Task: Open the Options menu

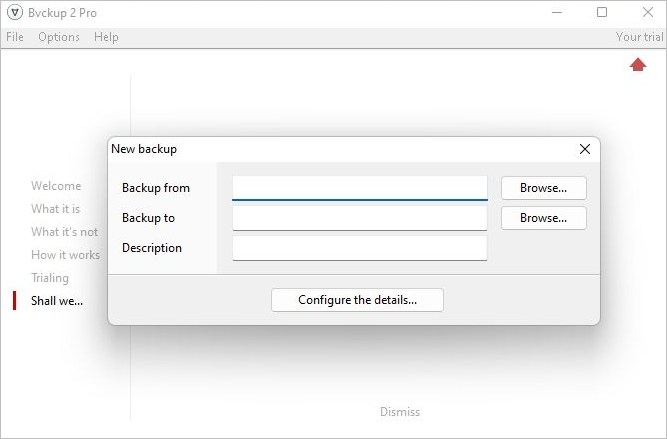Action: point(59,37)
